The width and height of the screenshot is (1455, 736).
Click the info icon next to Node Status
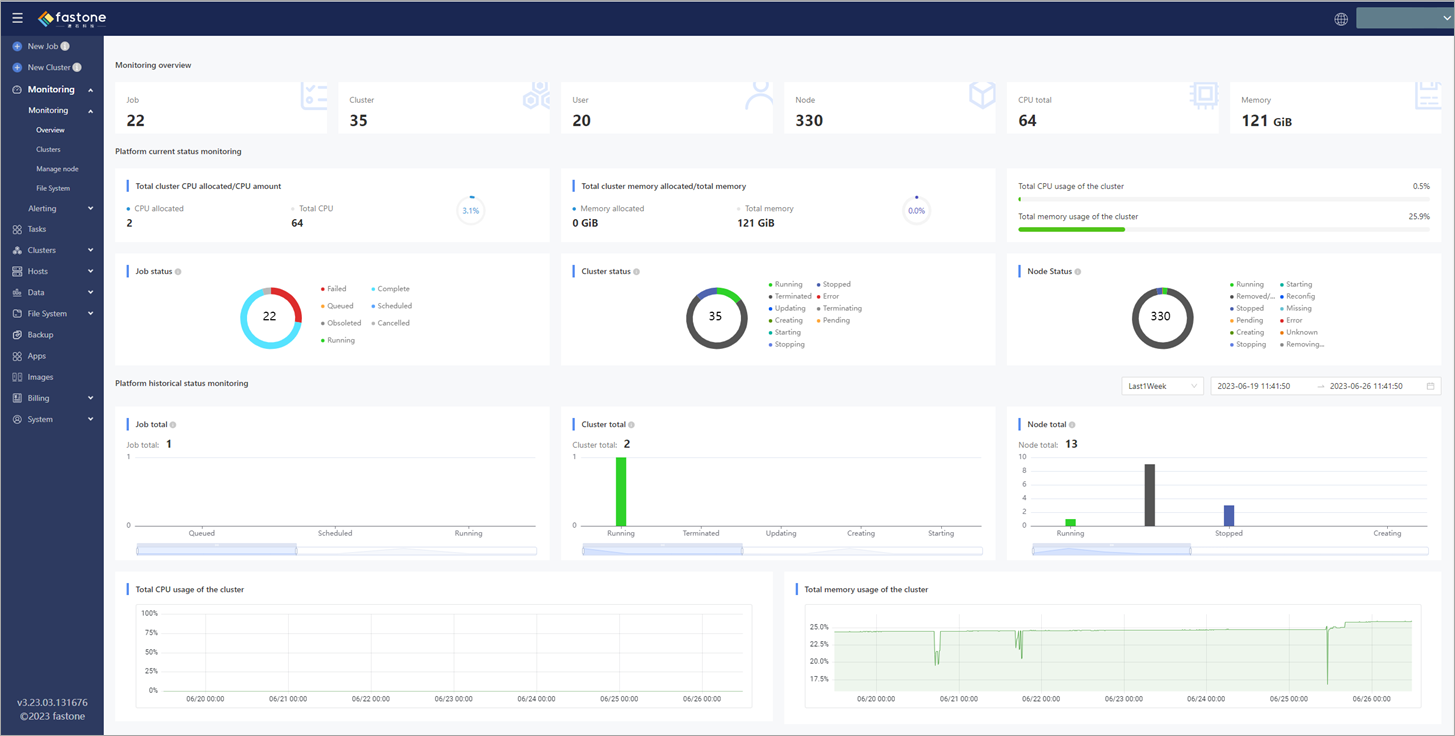(1077, 271)
